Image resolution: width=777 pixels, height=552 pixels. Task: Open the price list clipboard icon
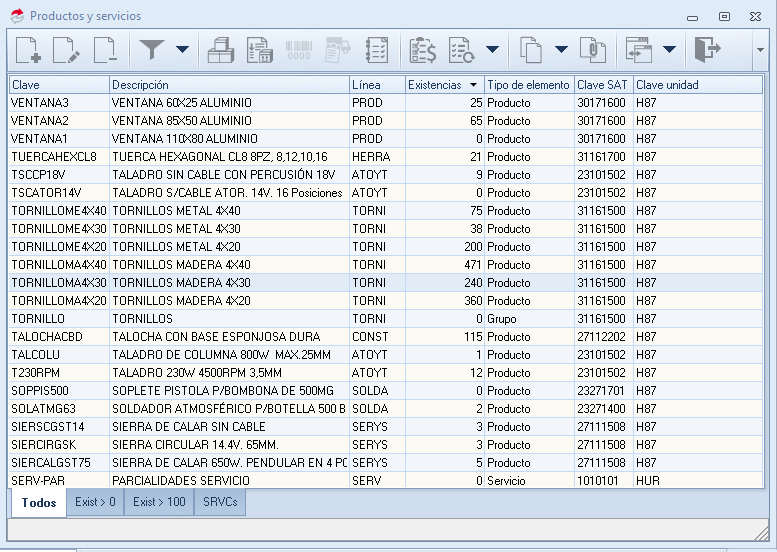pos(422,50)
